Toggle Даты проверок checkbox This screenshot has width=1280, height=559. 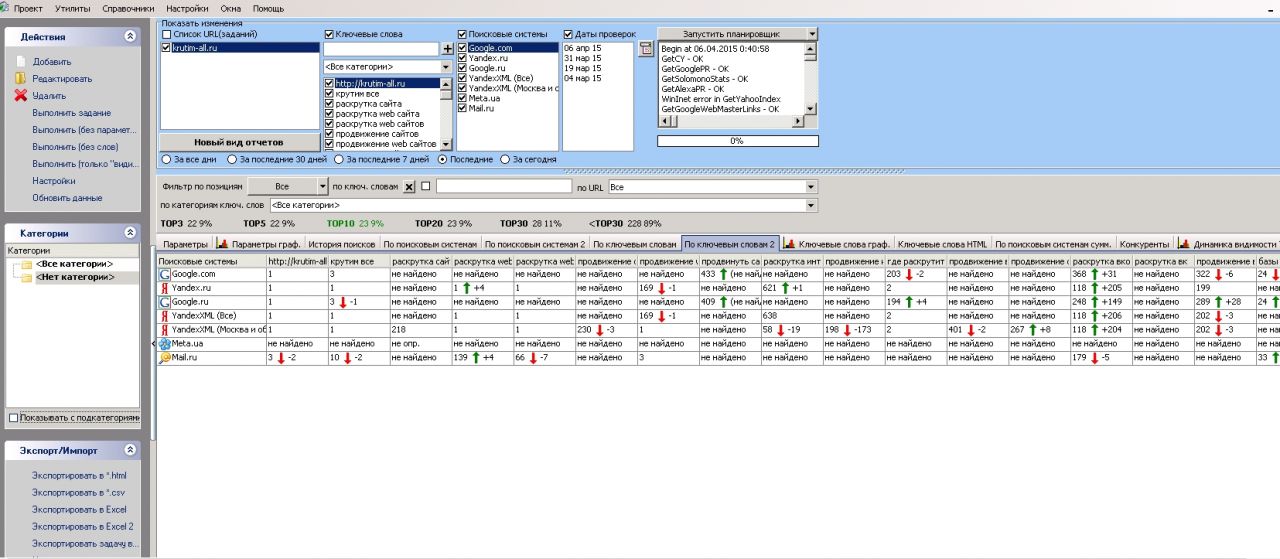click(568, 34)
